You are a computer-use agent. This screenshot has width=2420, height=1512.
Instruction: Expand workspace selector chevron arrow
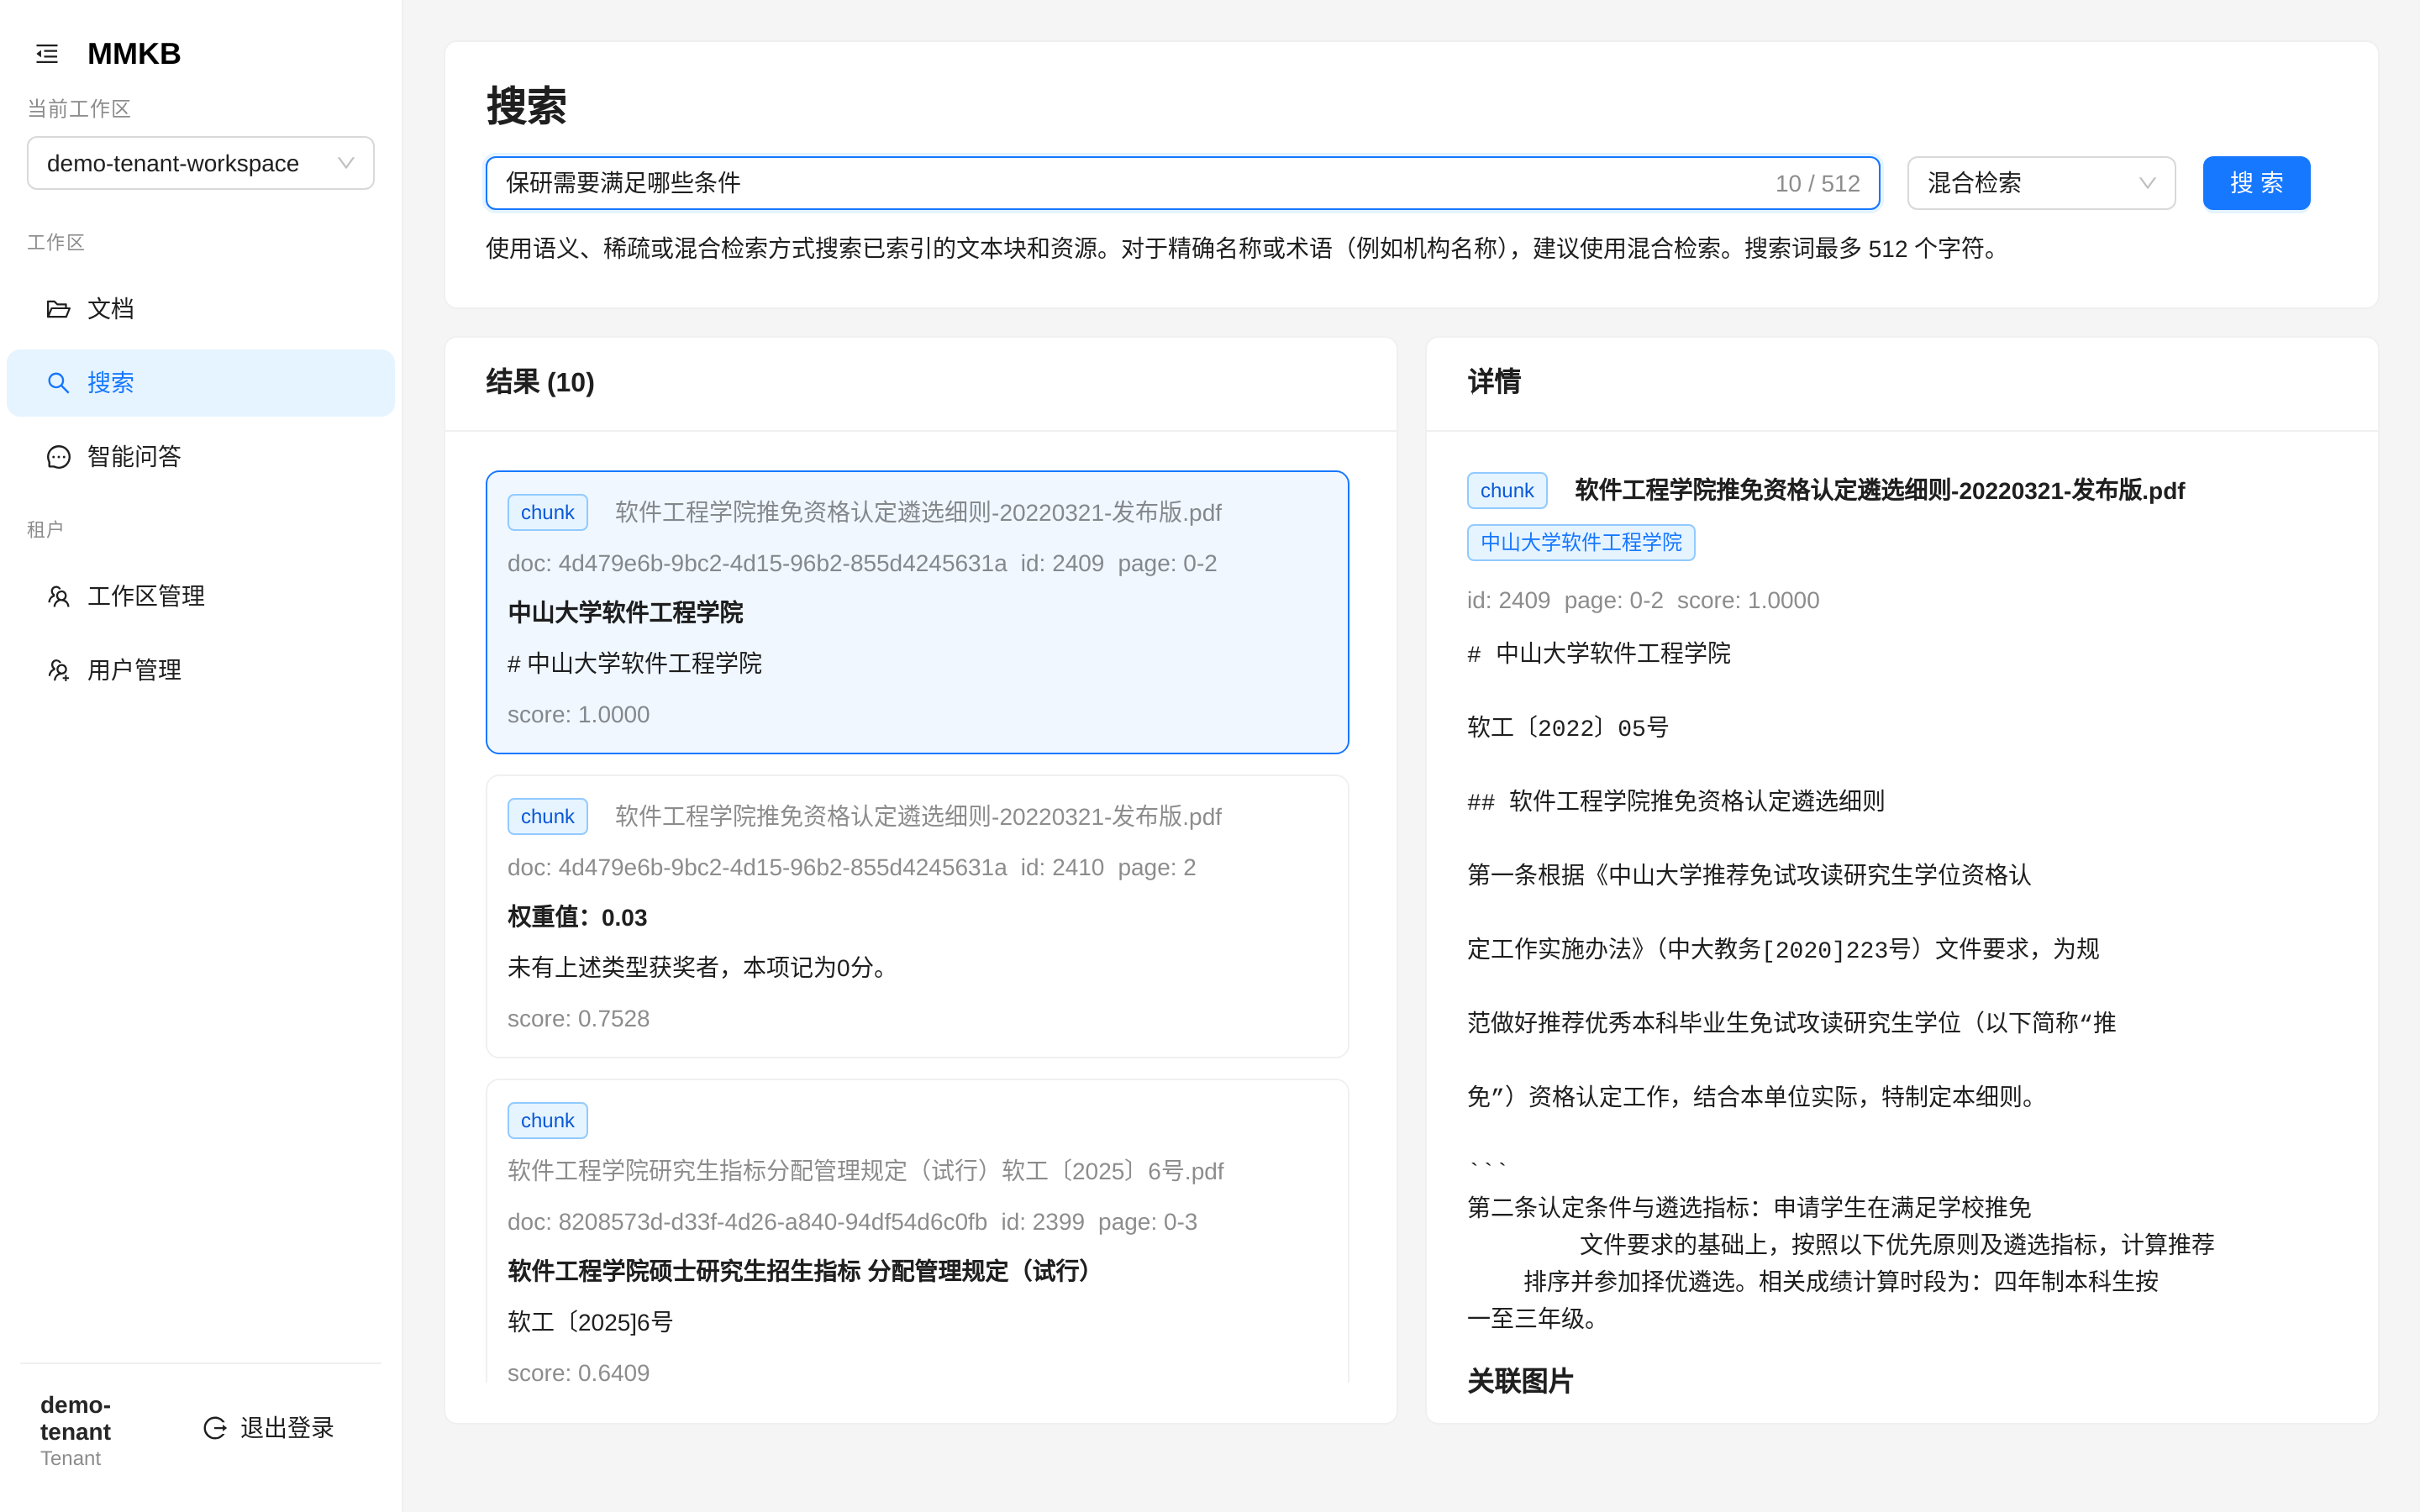click(346, 163)
